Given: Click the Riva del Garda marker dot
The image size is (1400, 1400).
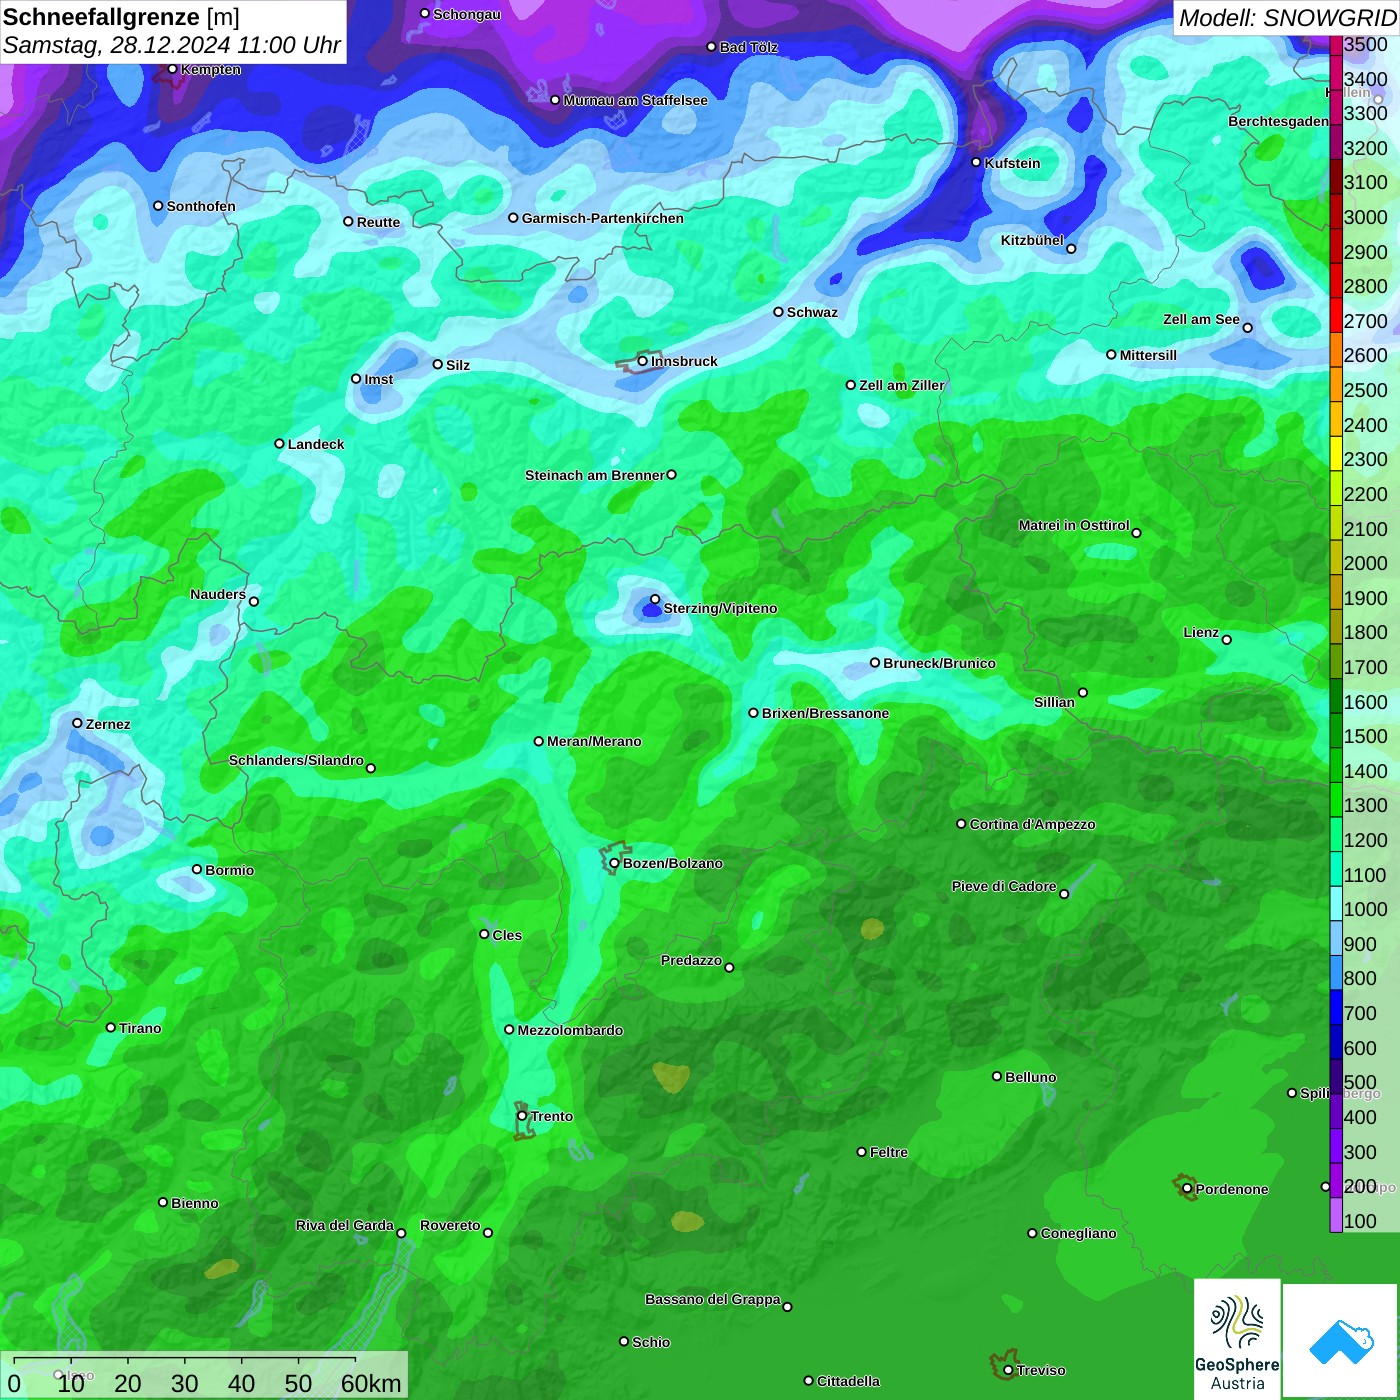Looking at the screenshot, I should coord(401,1233).
